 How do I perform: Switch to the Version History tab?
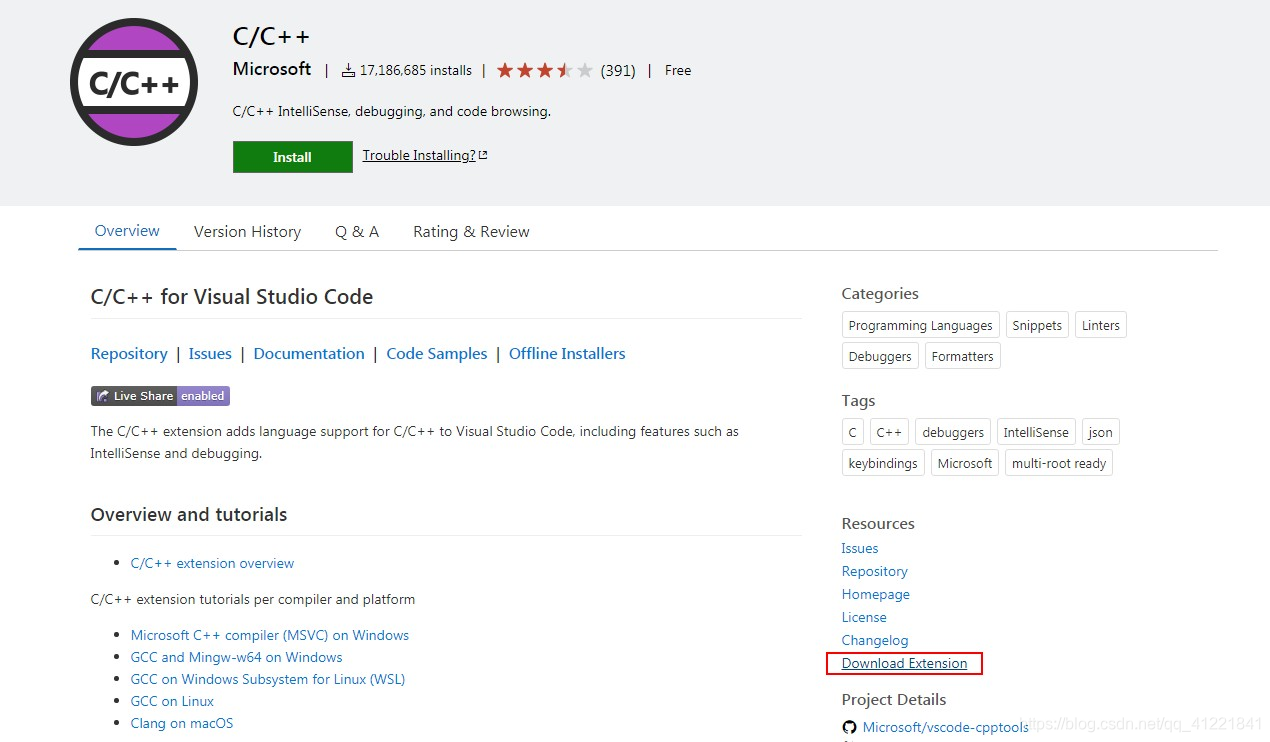(247, 231)
